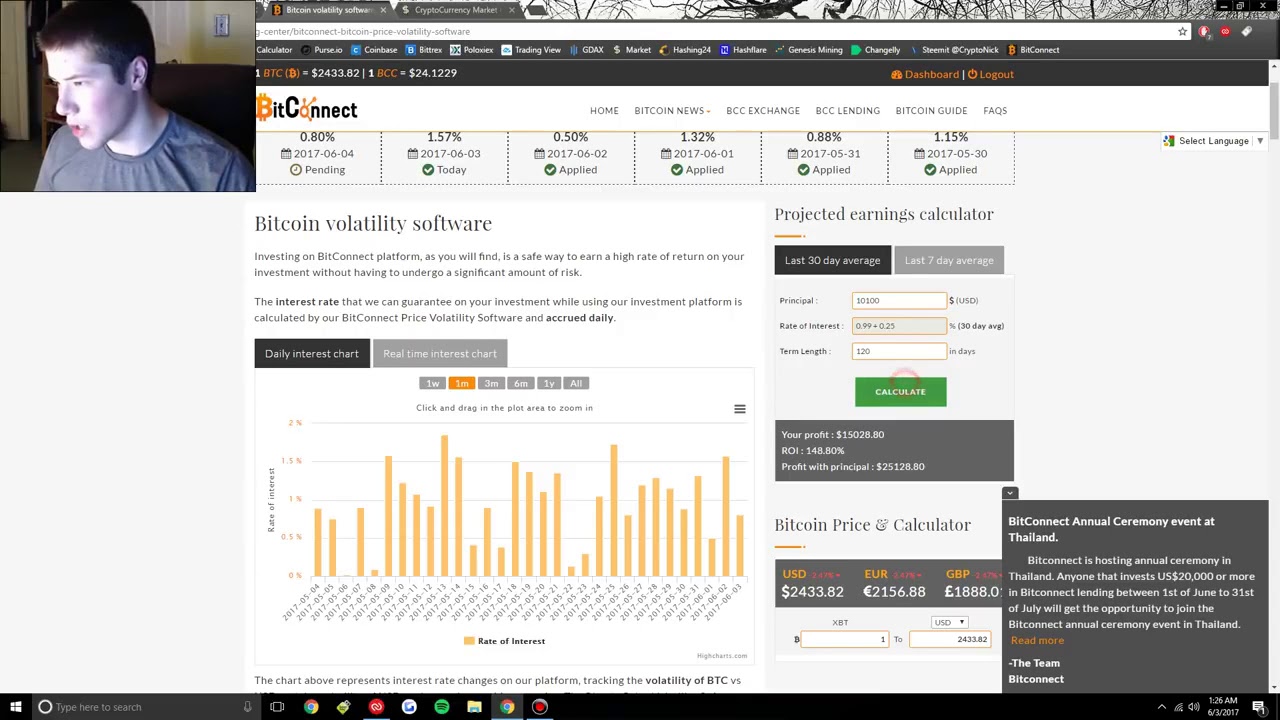
Task: Open the Market bookmark
Action: point(632,50)
